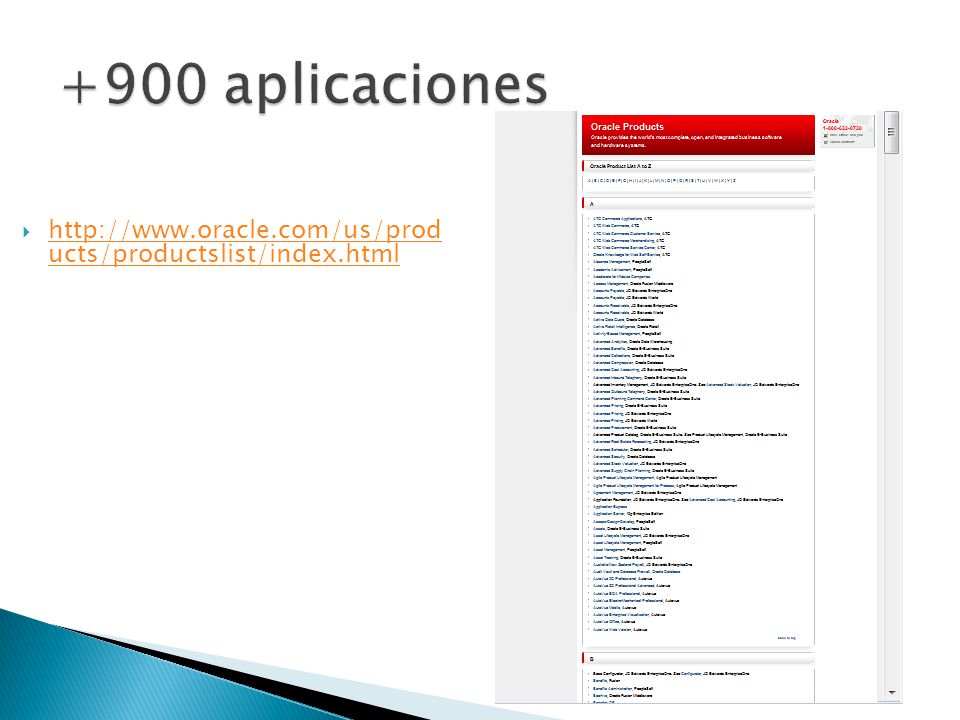Click the A section header
The height and width of the screenshot is (720, 960).
698,204
